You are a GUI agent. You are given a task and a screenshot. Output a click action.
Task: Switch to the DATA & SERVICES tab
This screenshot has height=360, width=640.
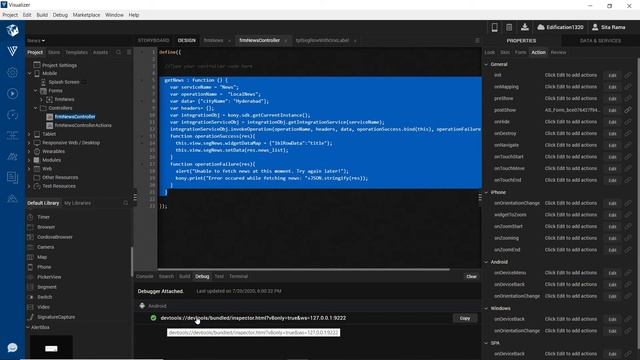click(600, 40)
